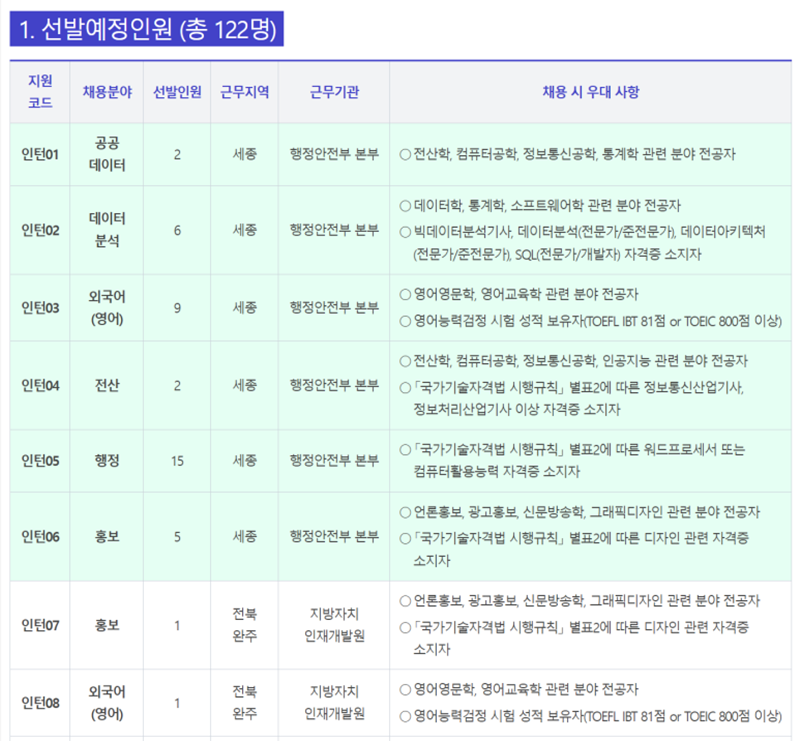Image resolution: width=800 pixels, height=741 pixels.
Task: Click '전북 완주' in the 인턴08 row
Action: pos(244,703)
